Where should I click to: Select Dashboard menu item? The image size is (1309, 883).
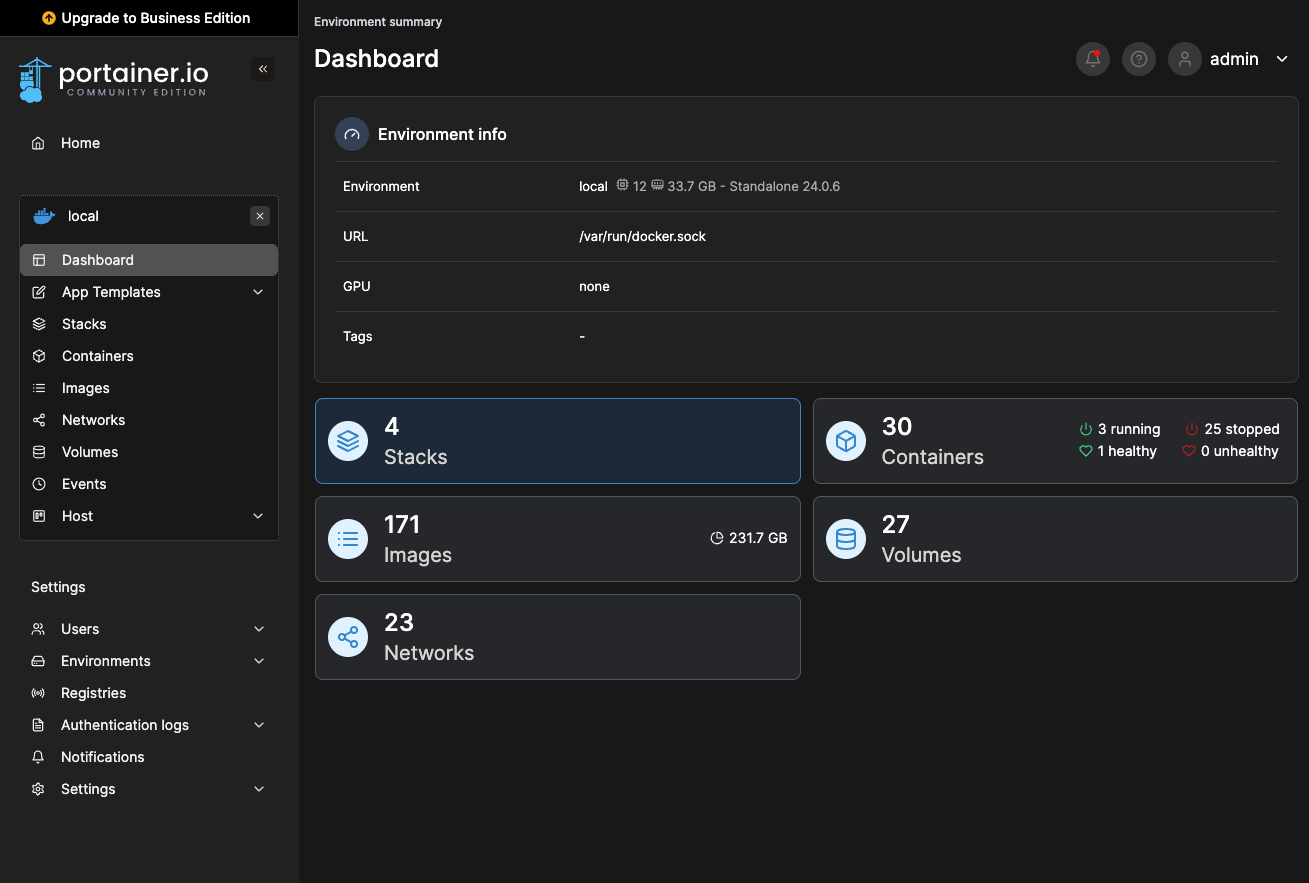pyautogui.click(x=149, y=260)
